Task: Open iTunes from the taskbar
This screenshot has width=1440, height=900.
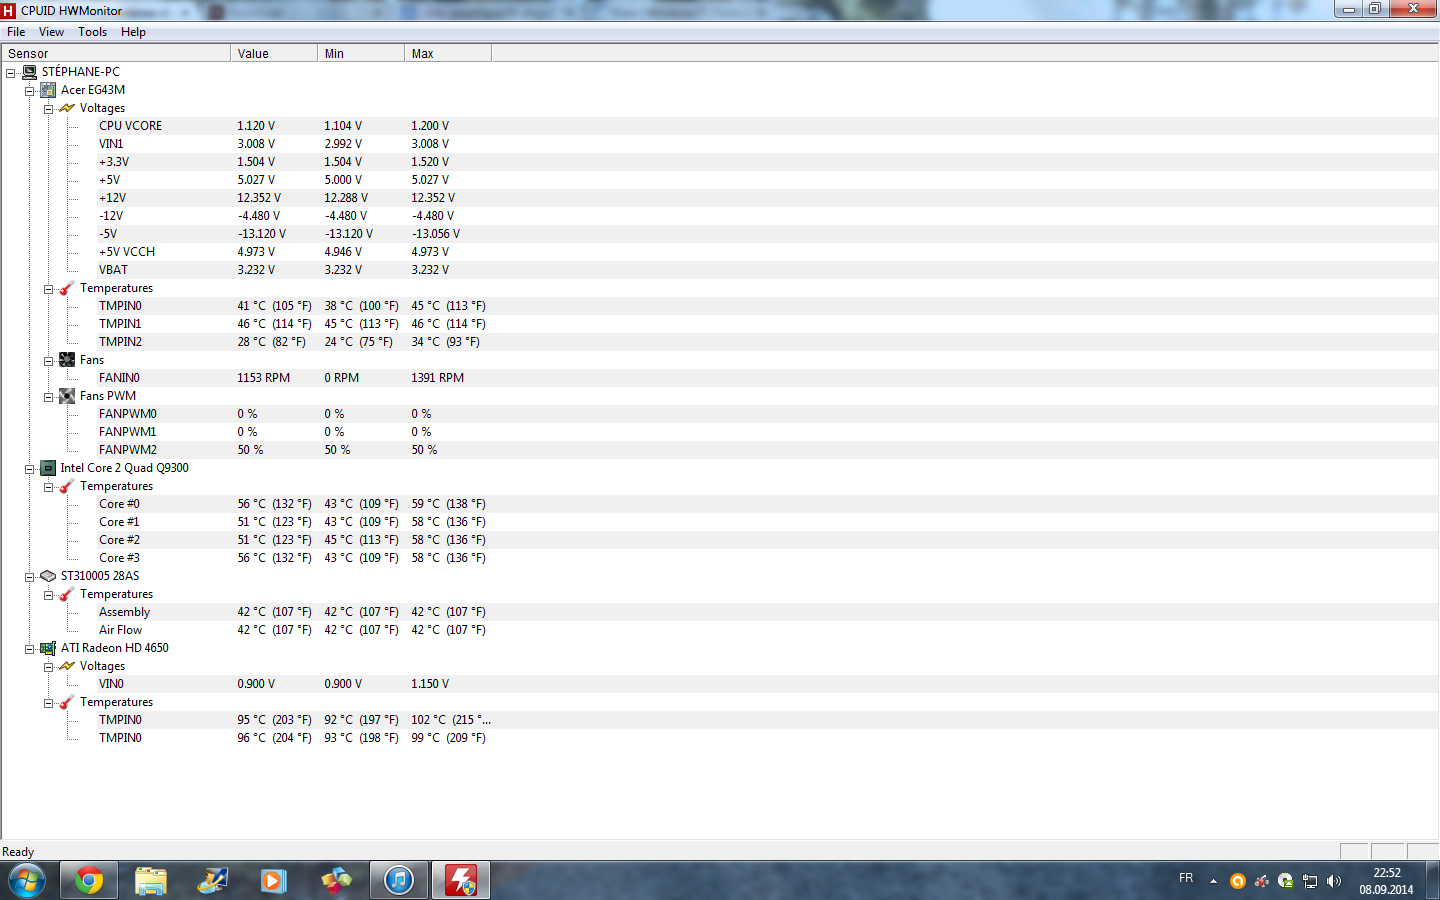Action: 399,880
